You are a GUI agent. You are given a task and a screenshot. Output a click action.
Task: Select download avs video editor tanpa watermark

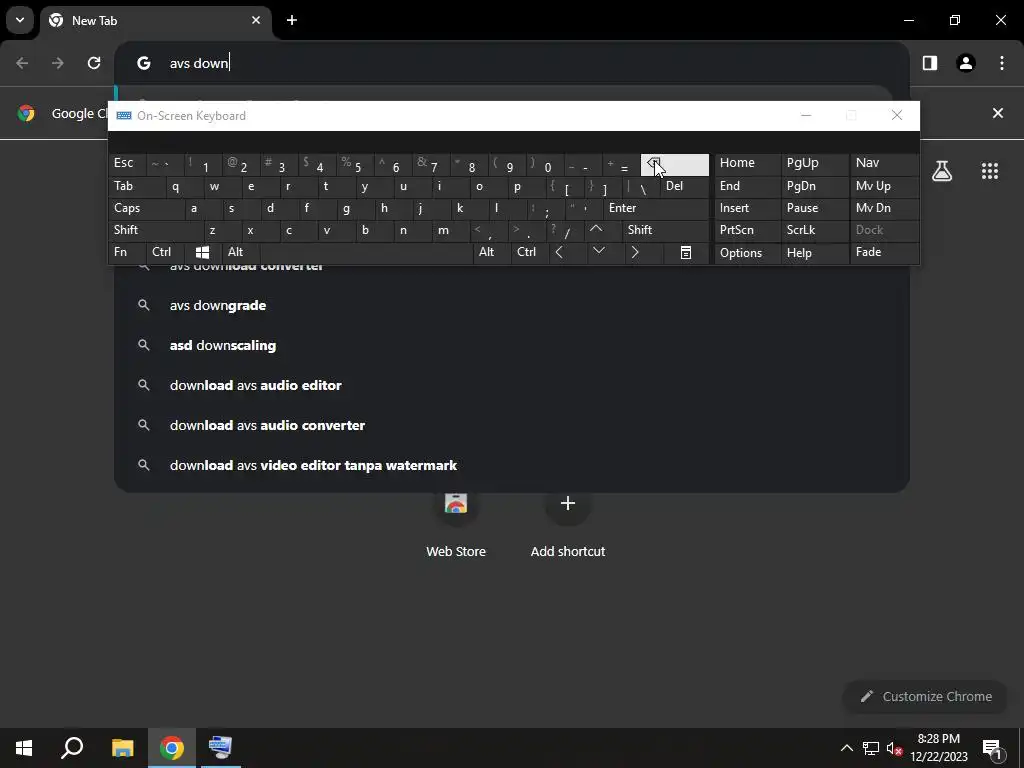511,465
